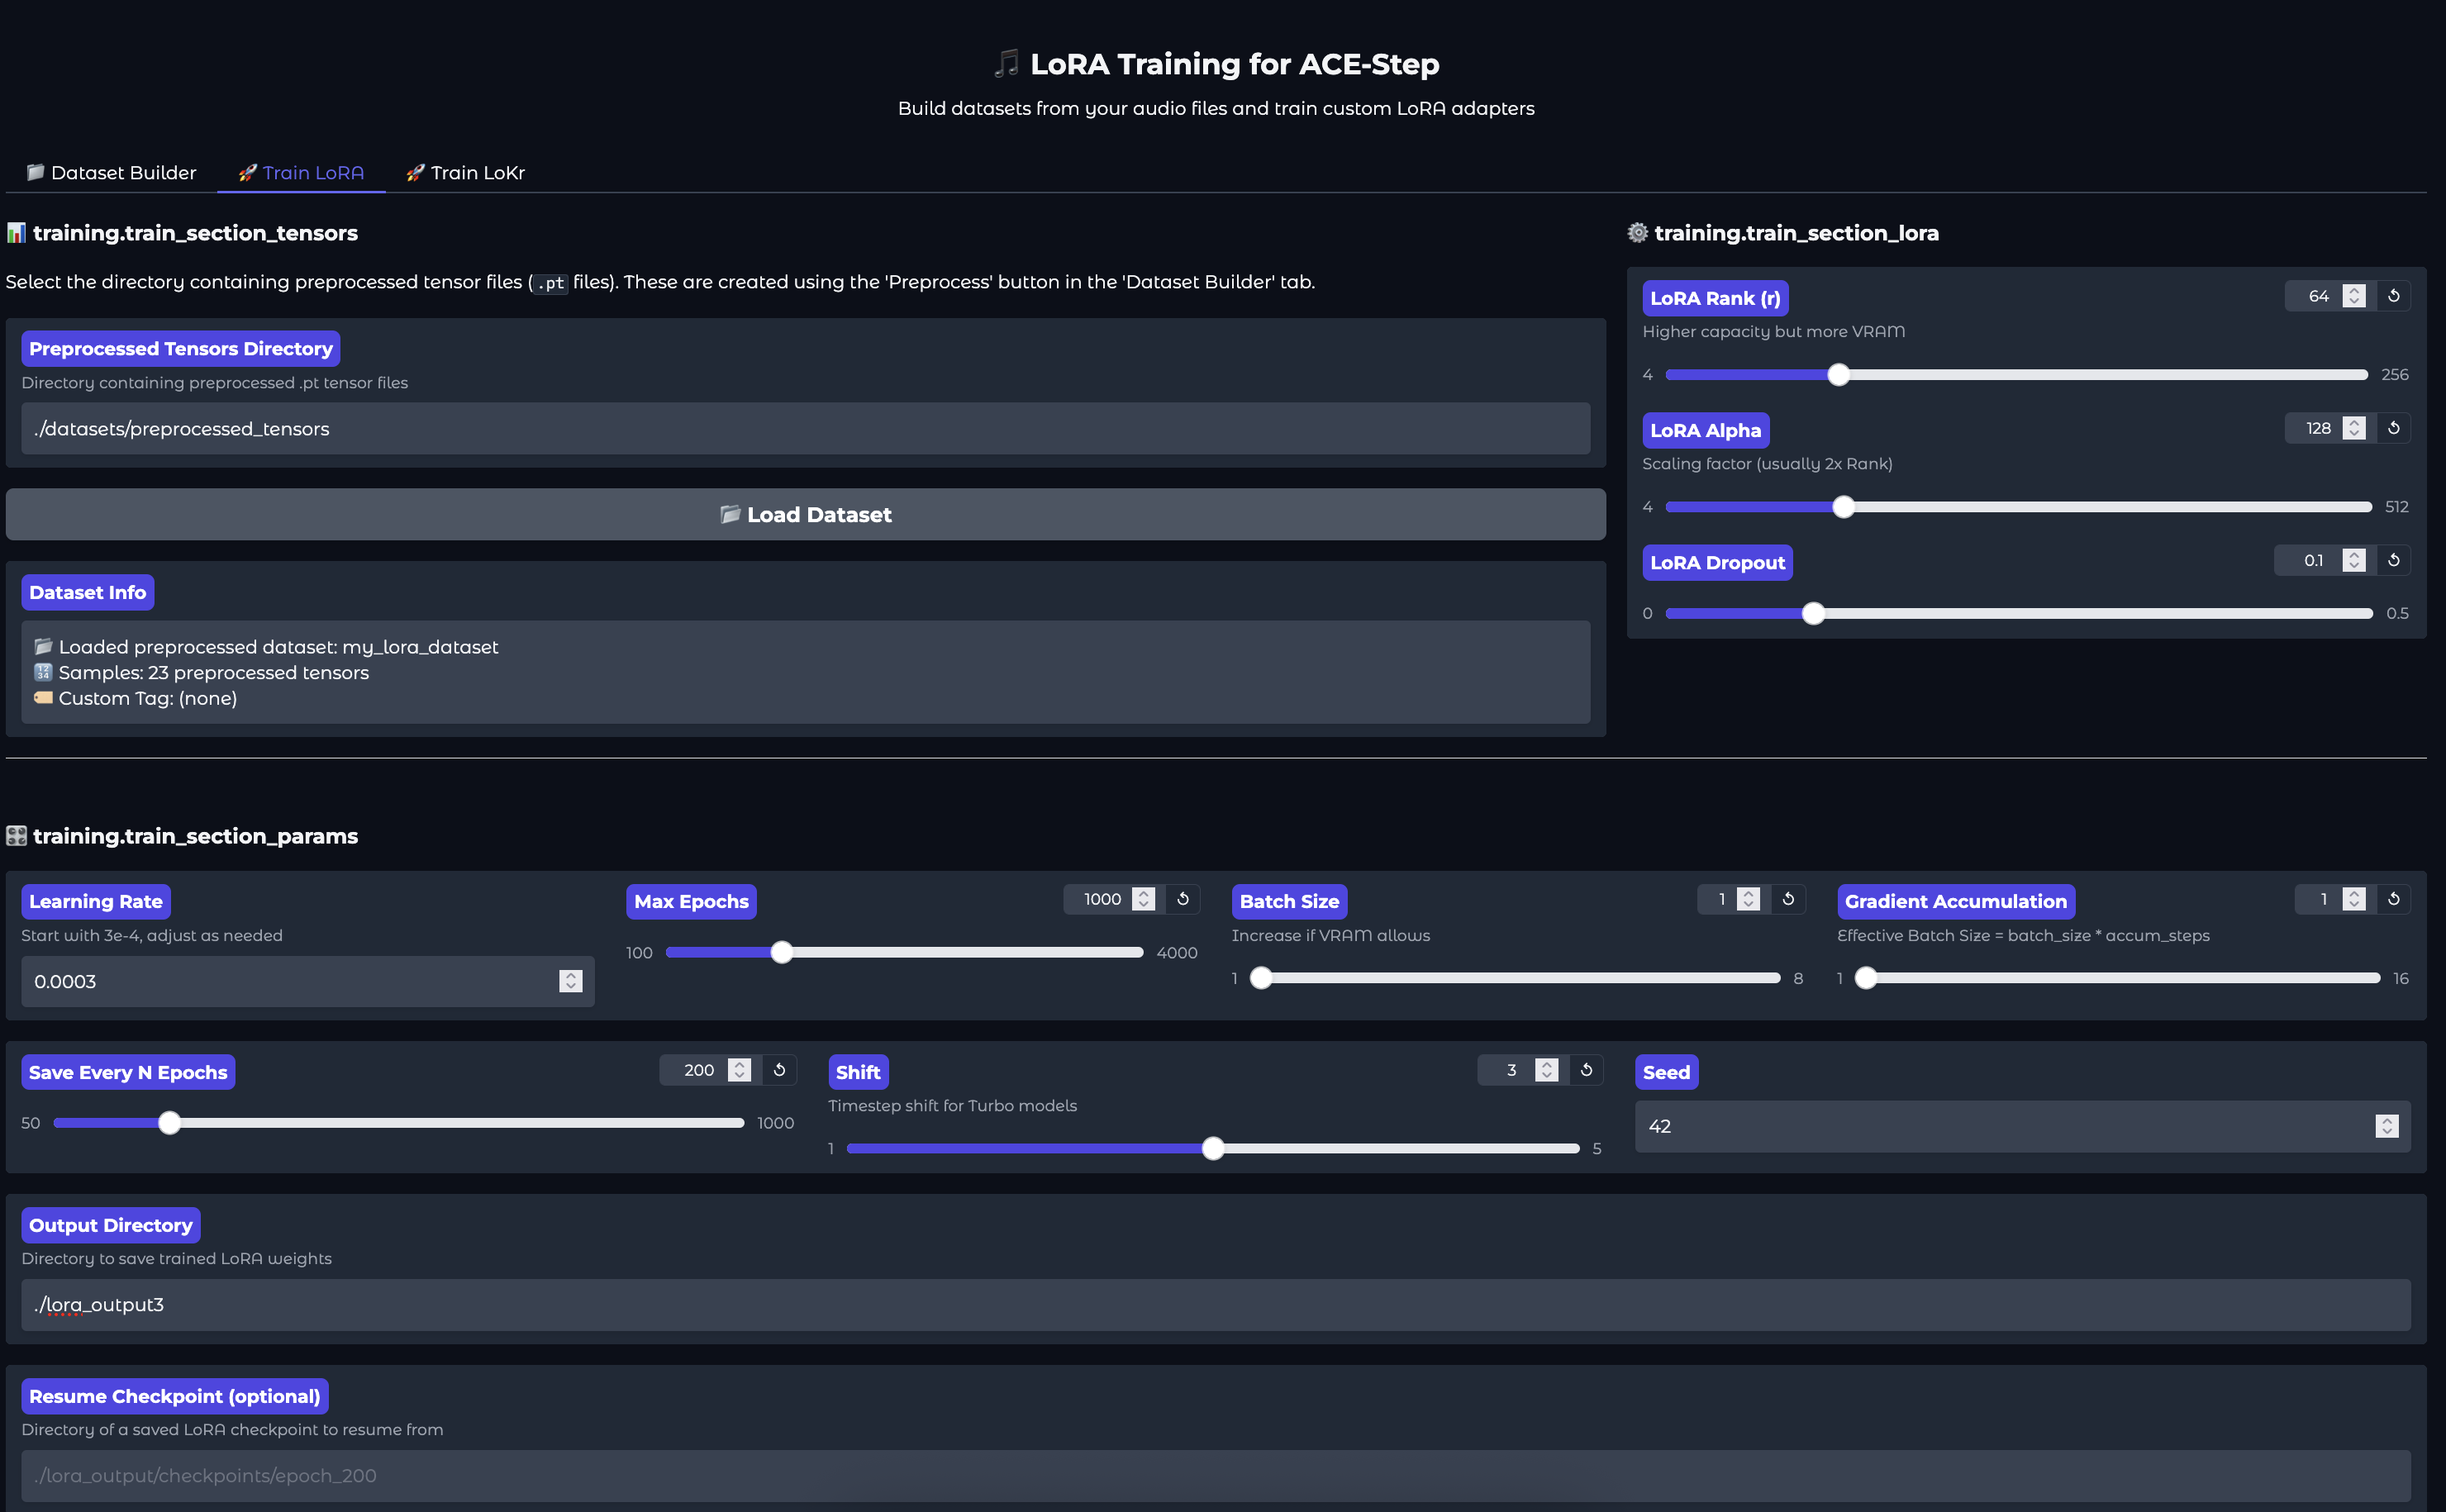Reset Save Every N Epochs value
This screenshot has height=1512, width=2446.
click(779, 1070)
